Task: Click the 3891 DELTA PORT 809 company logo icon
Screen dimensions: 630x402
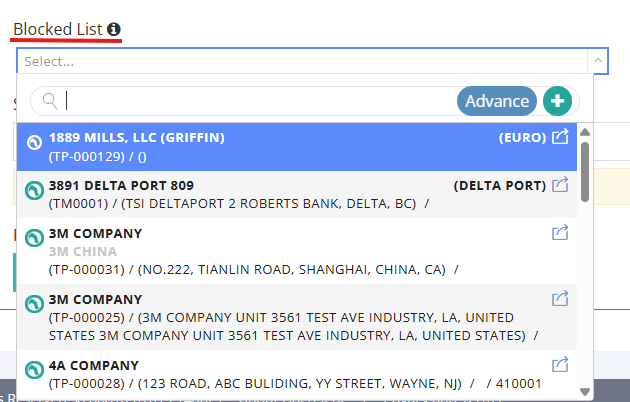Action: (x=35, y=190)
